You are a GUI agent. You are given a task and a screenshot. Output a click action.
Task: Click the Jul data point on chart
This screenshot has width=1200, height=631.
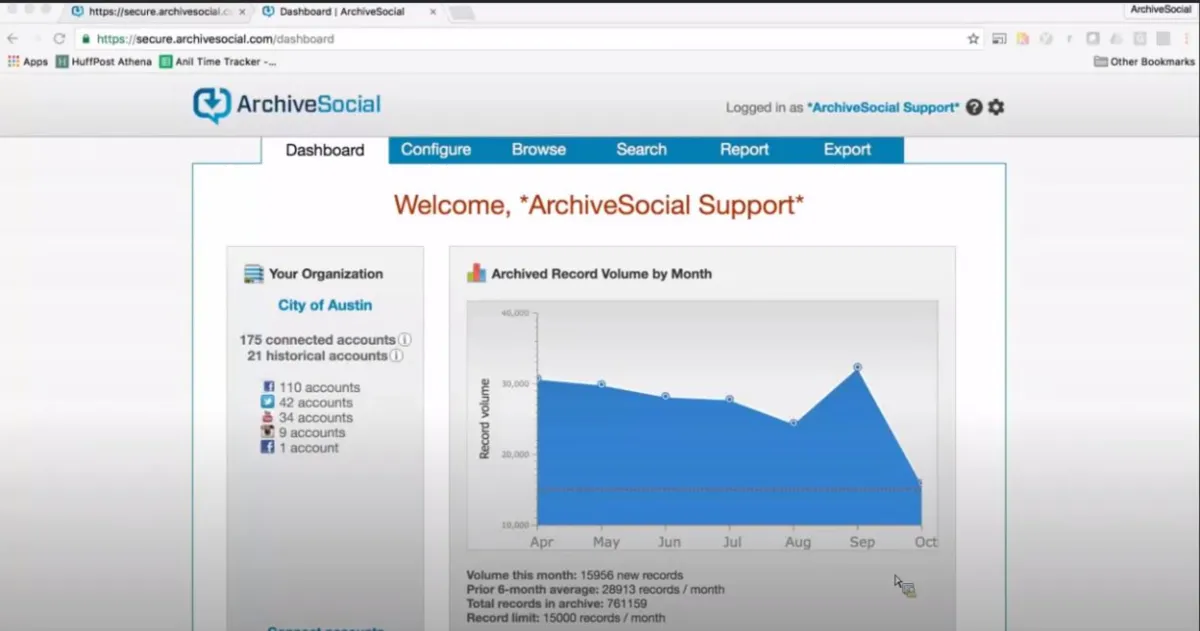729,399
